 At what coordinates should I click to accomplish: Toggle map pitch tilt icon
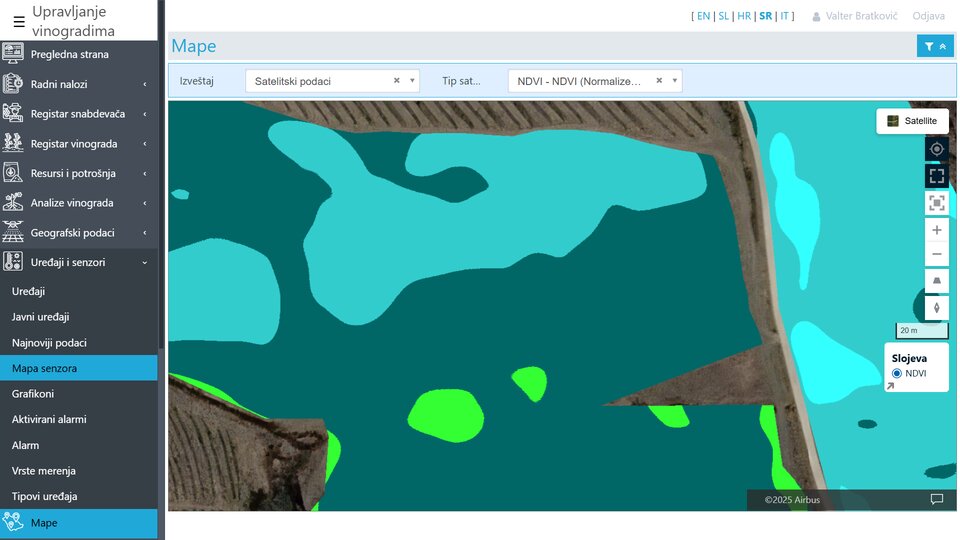[x=936, y=282]
